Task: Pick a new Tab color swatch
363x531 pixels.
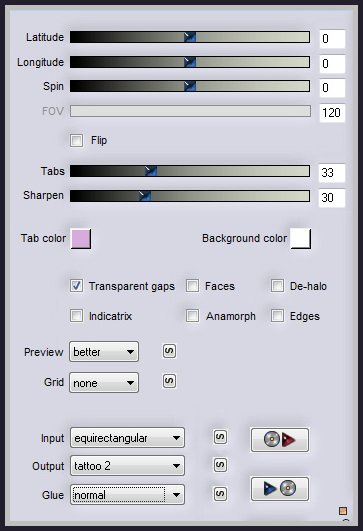Action: pyautogui.click(x=81, y=238)
